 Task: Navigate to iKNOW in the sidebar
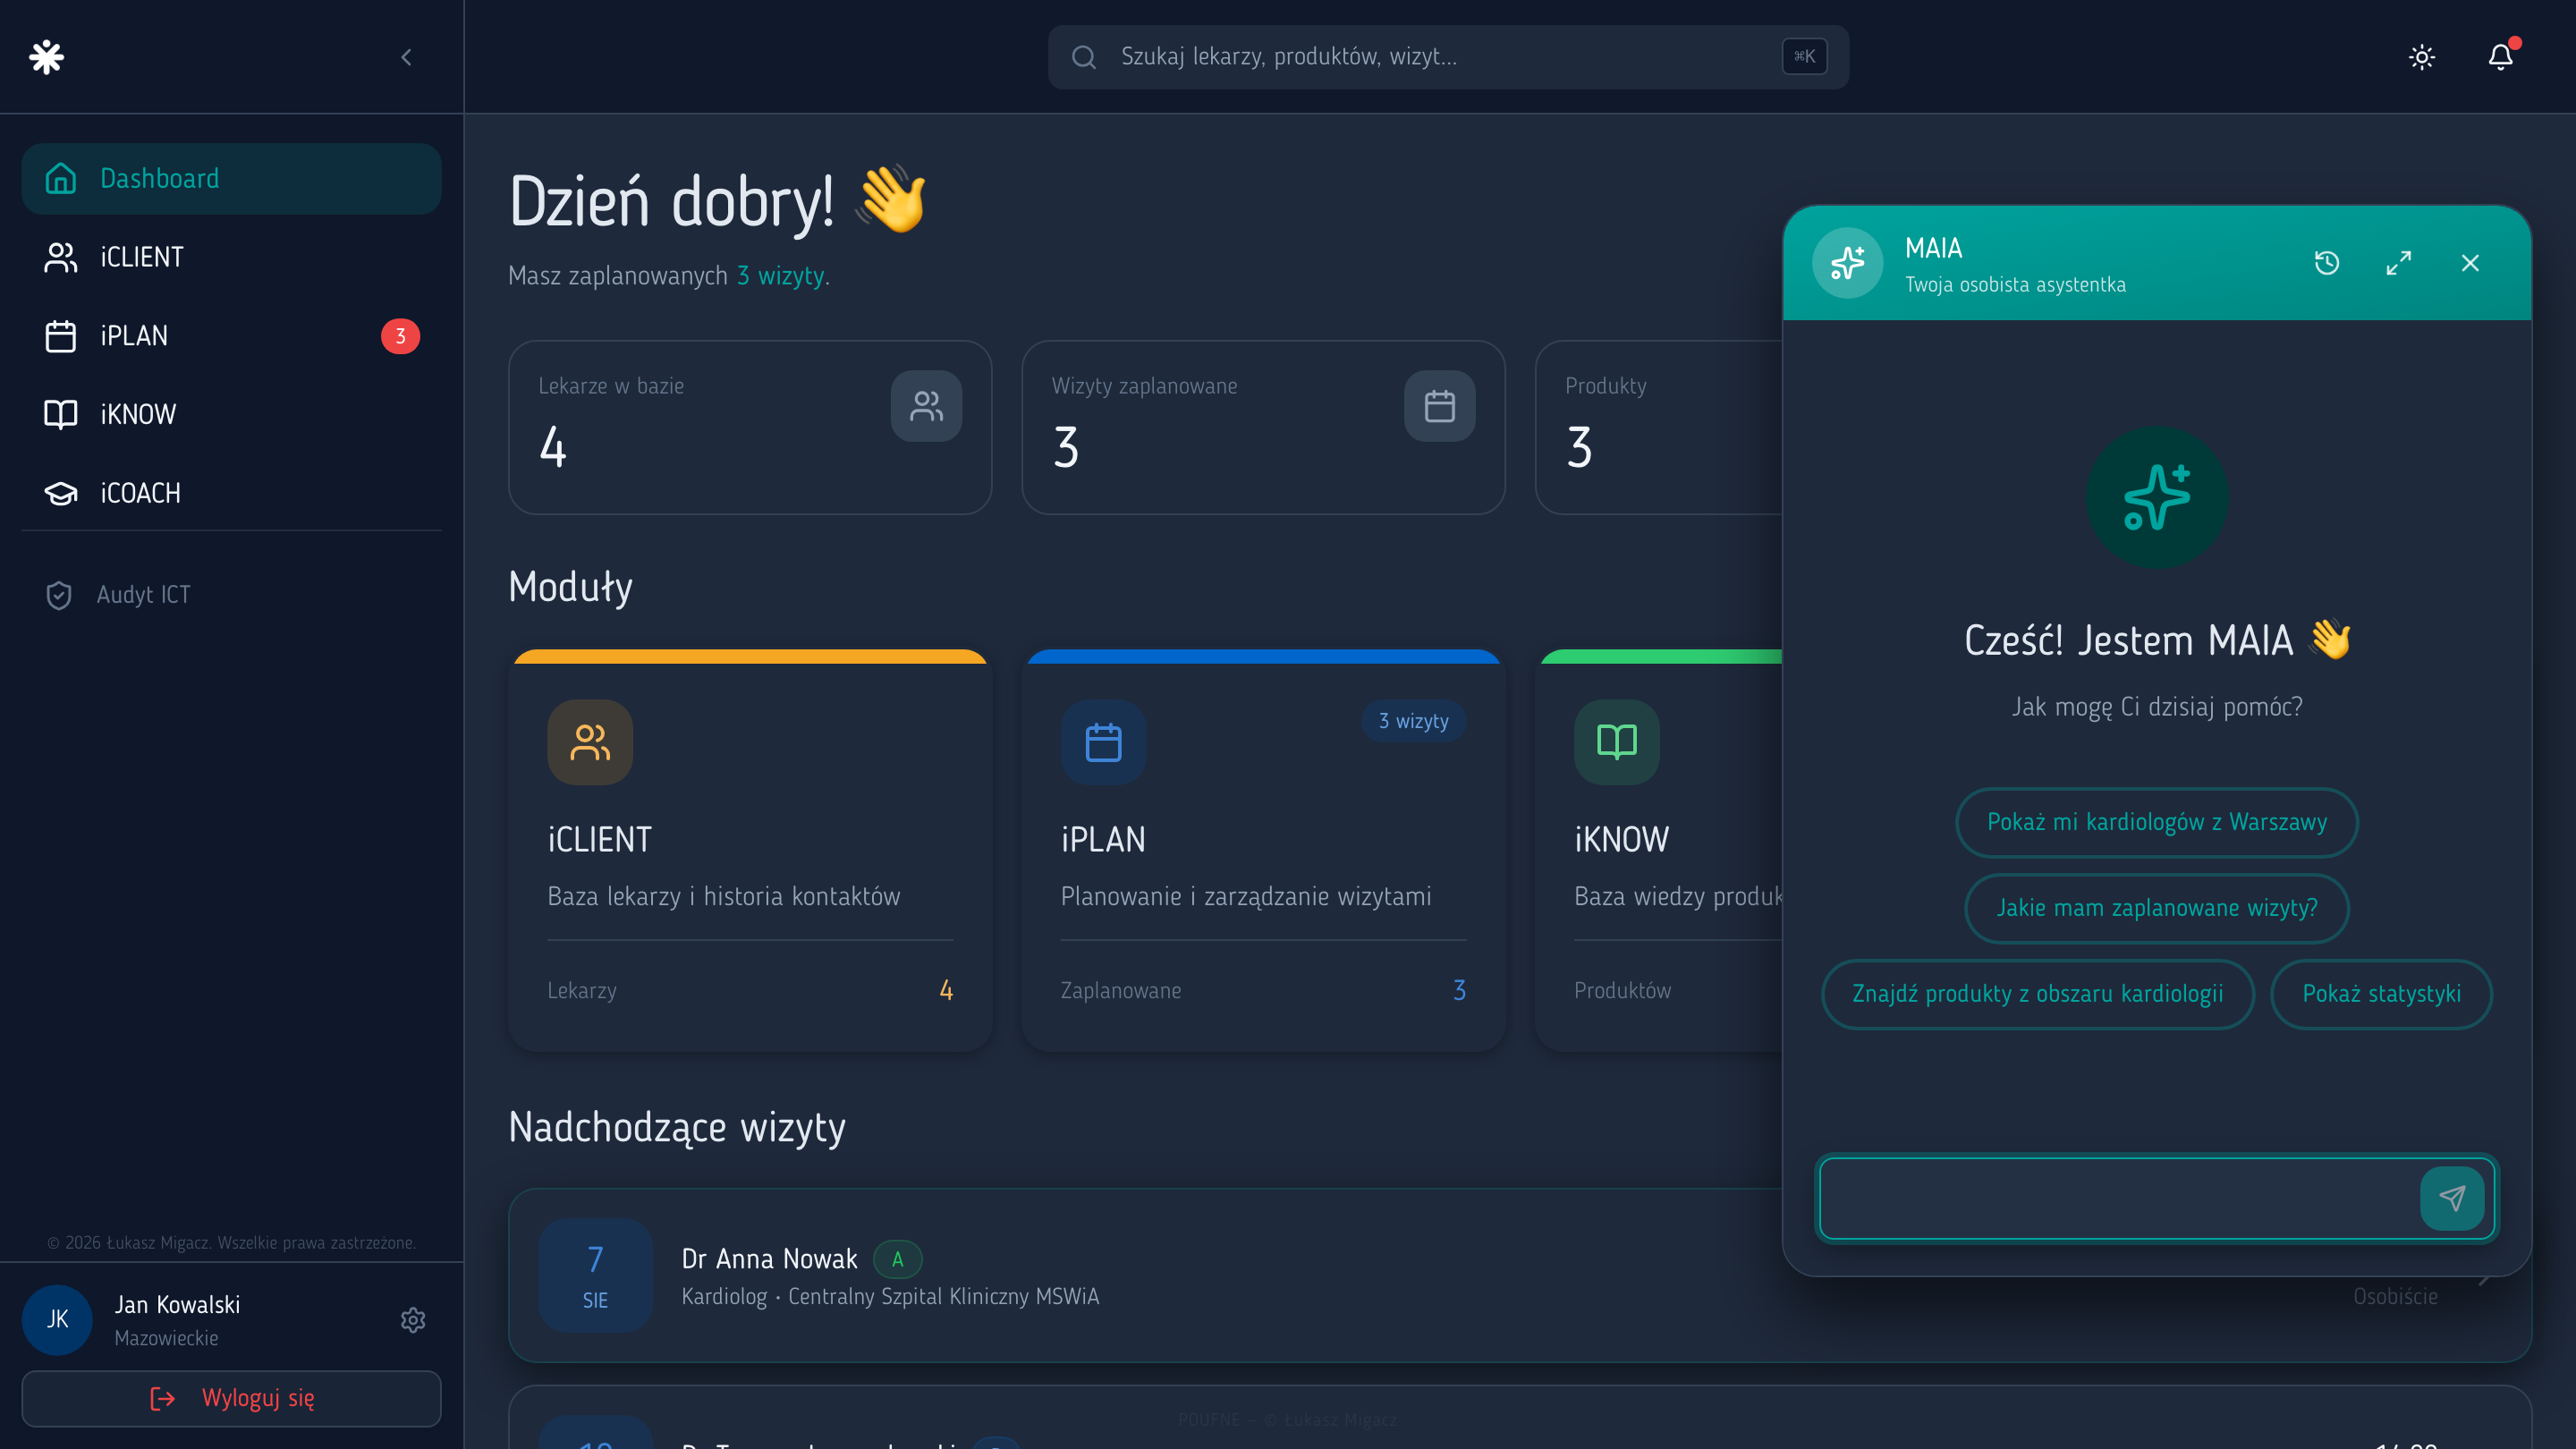pos(231,414)
